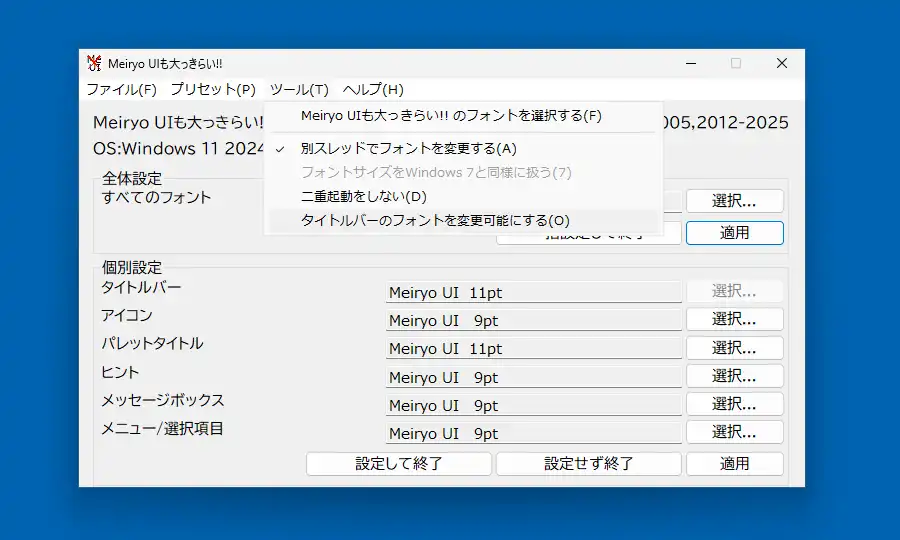Click the メニュー/選択項目 label
This screenshot has width=900, height=540.
pyautogui.click(x=162, y=428)
